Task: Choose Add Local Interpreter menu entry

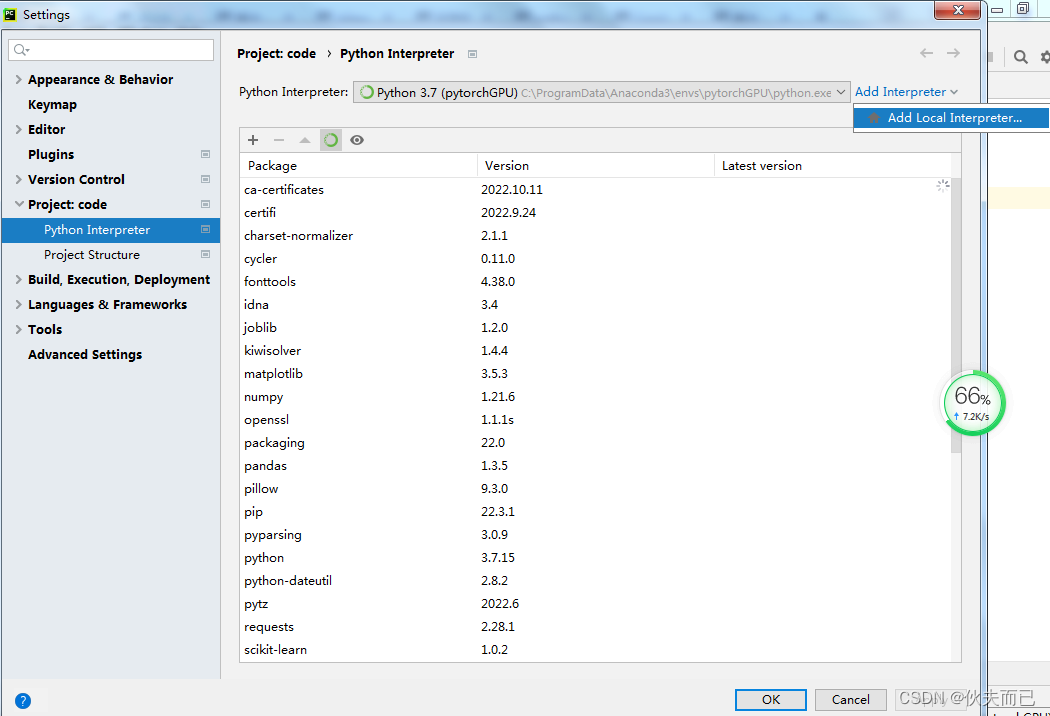Action: 951,118
